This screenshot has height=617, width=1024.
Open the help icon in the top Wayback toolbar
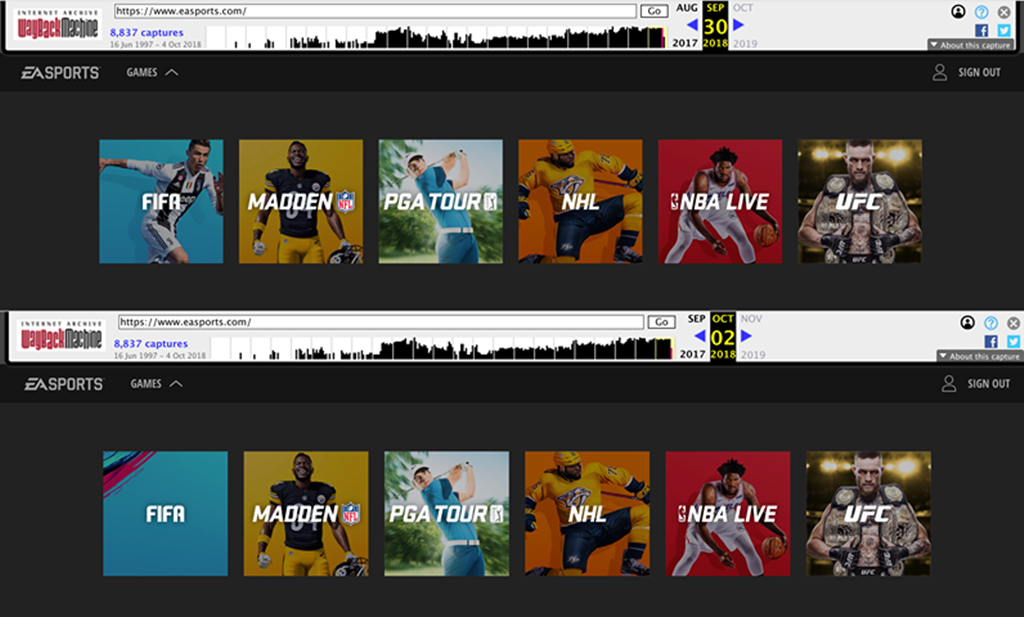click(981, 12)
